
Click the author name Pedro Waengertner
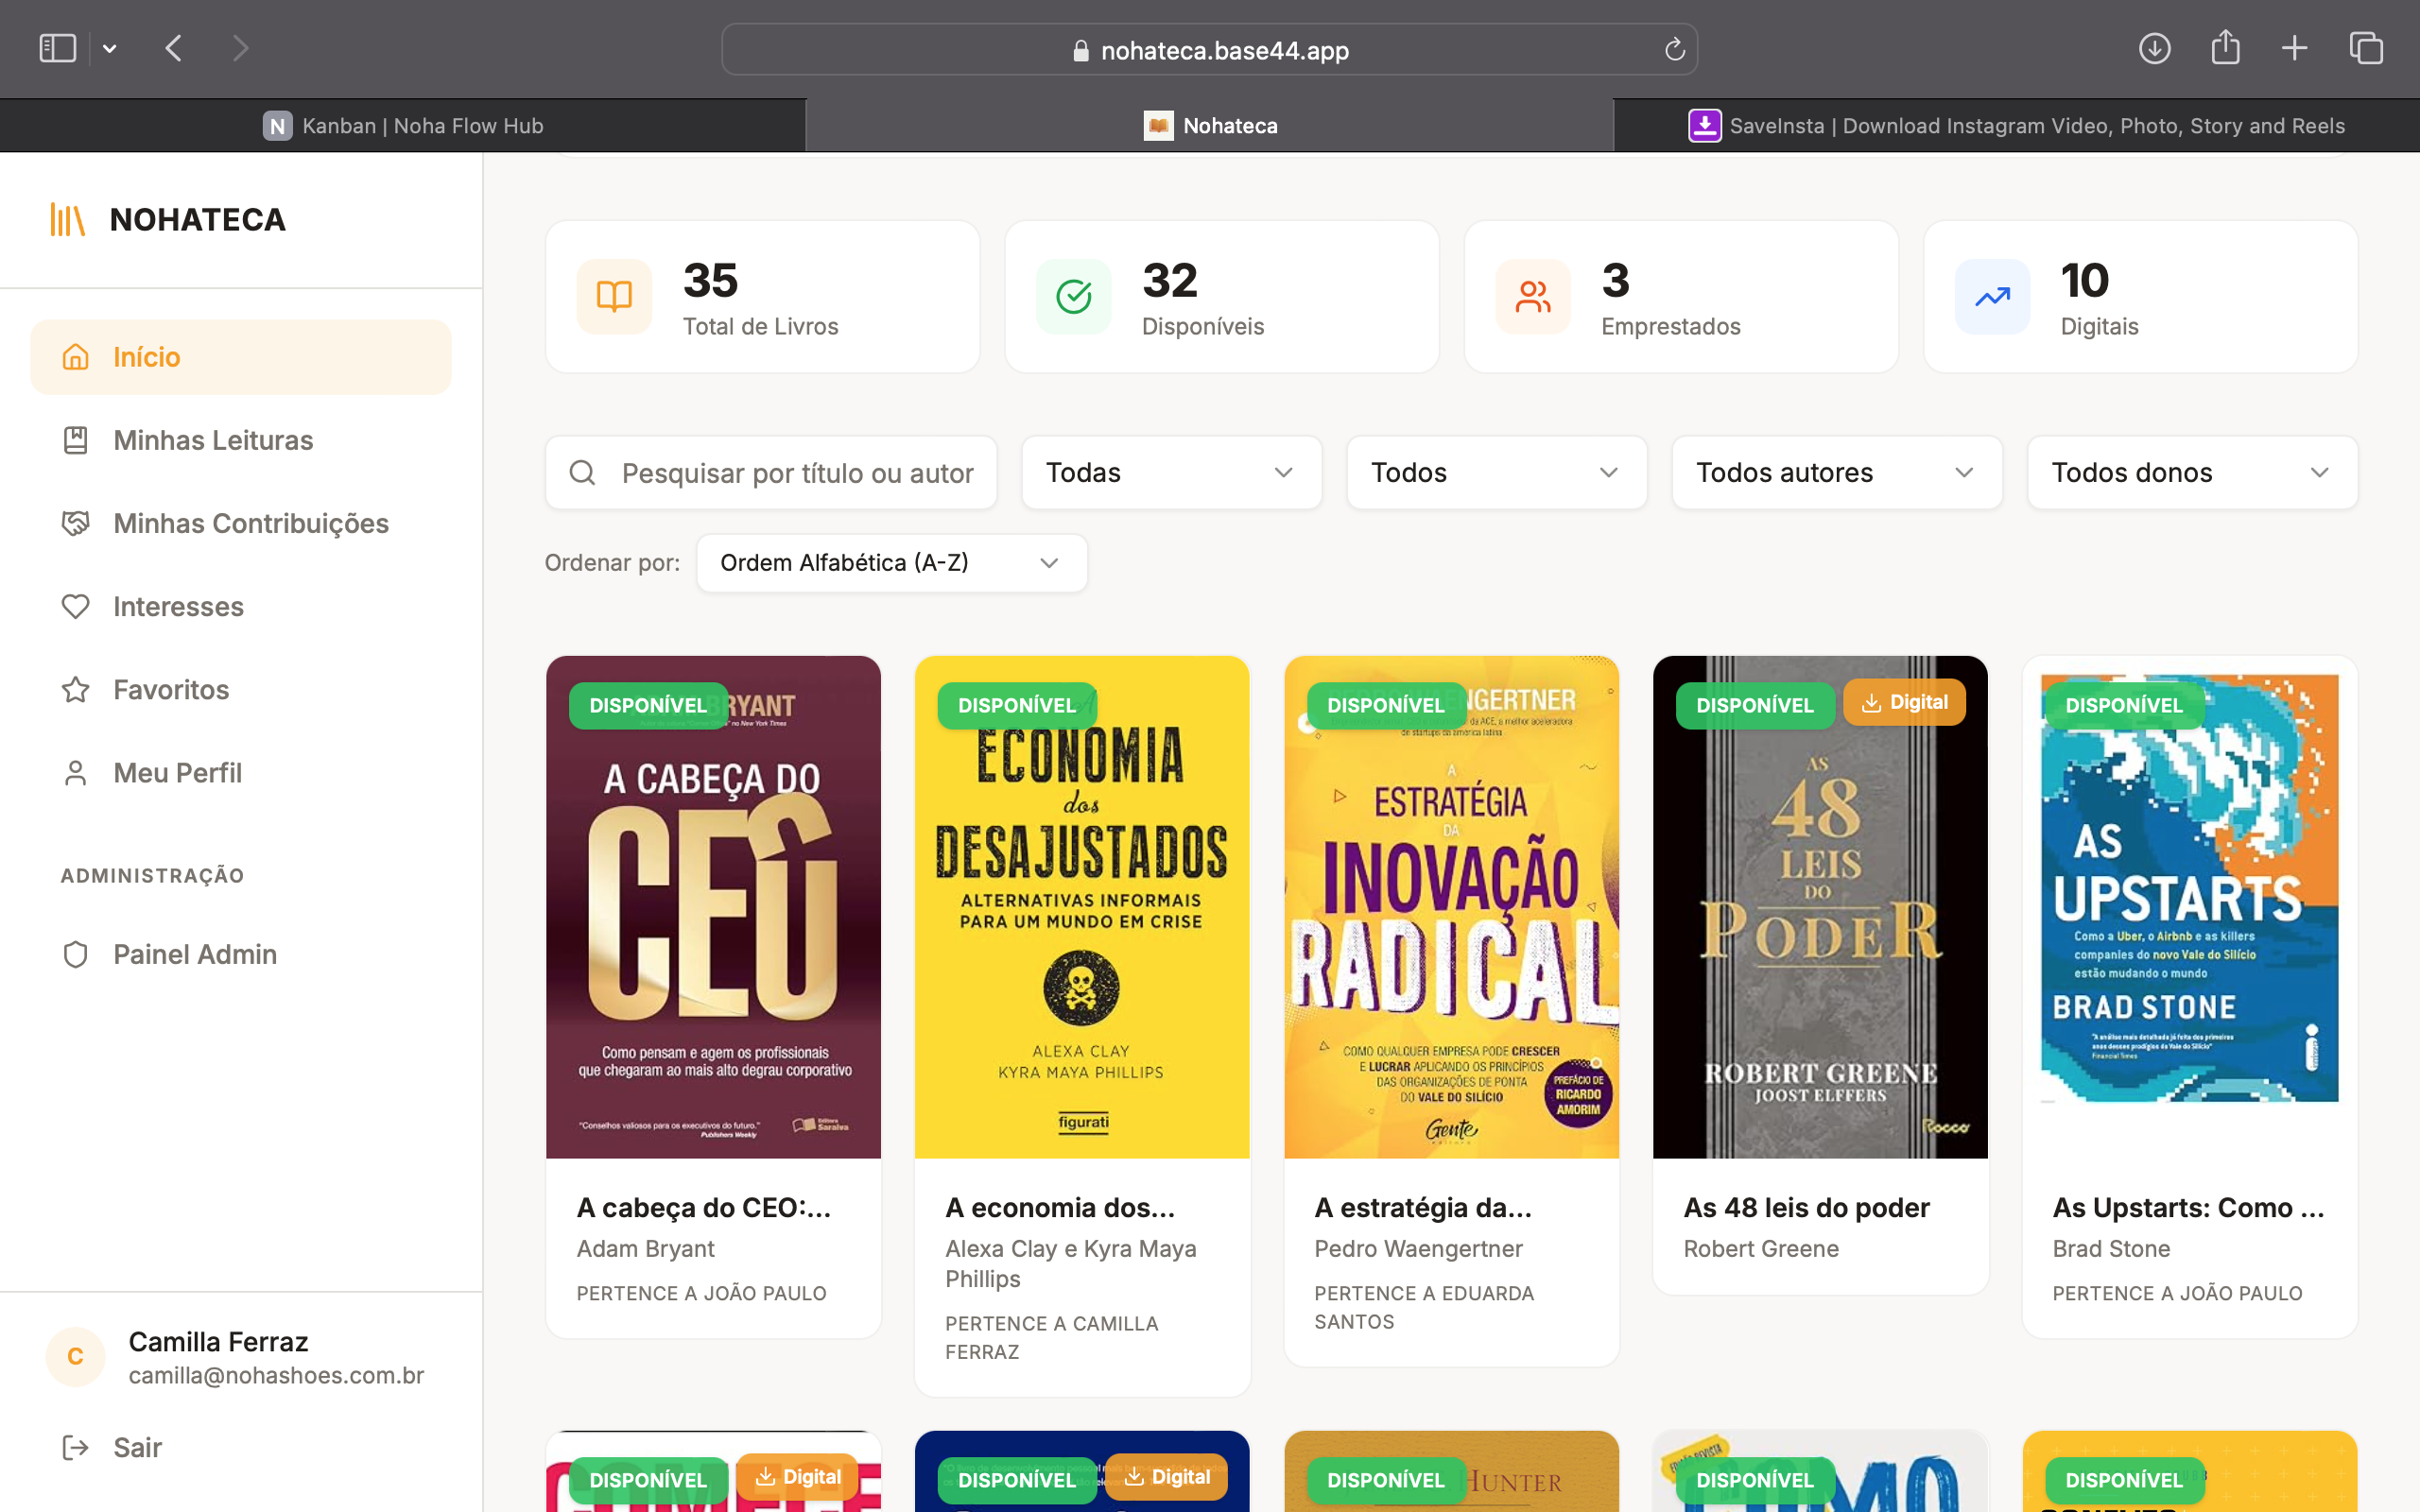pos(1418,1249)
